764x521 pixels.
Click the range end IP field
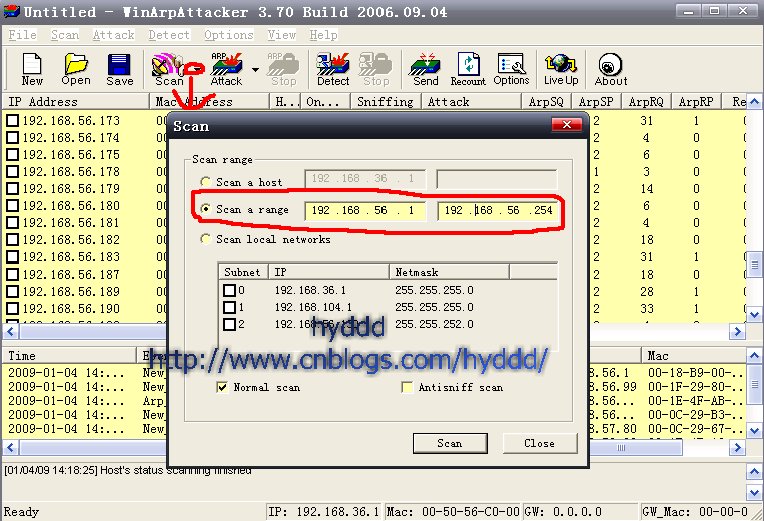pos(497,210)
